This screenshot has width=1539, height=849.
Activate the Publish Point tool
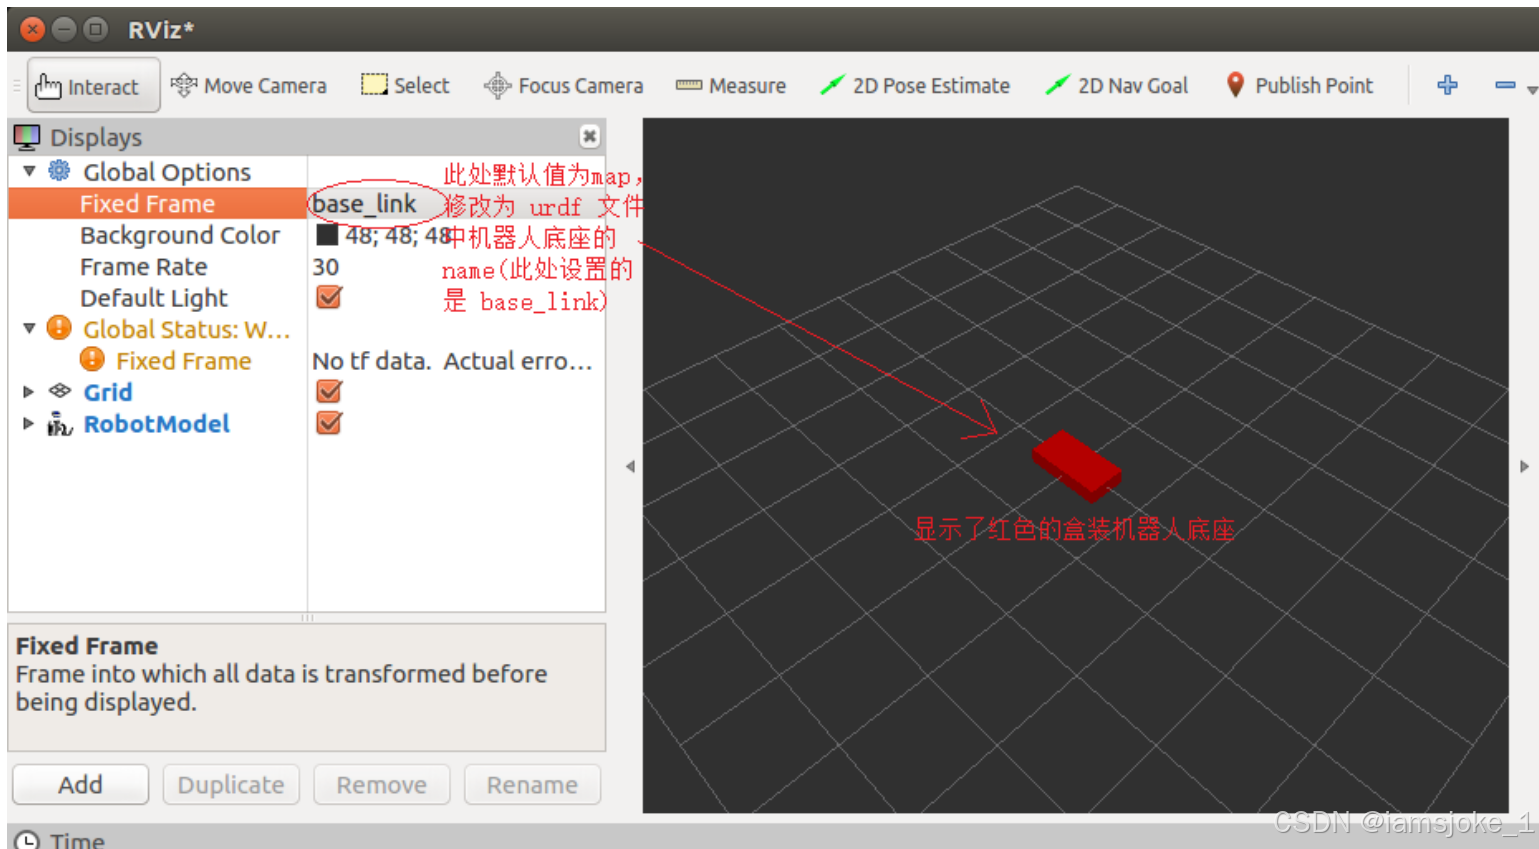click(1300, 86)
